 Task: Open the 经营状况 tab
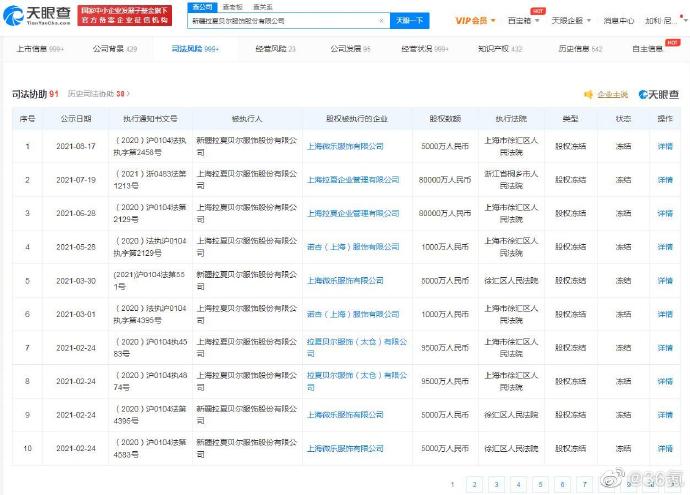[x=425, y=49]
